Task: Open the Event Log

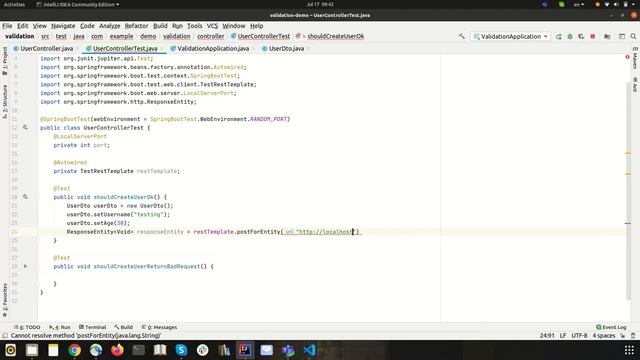Action: [611, 327]
